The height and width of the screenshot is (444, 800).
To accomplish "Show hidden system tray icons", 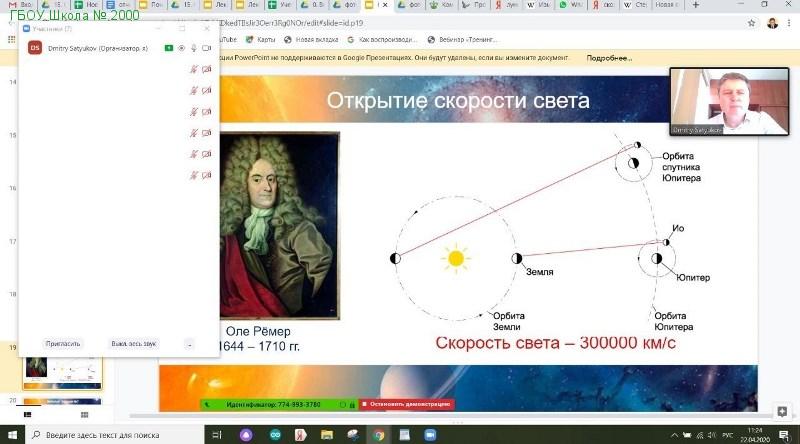I will (674, 435).
